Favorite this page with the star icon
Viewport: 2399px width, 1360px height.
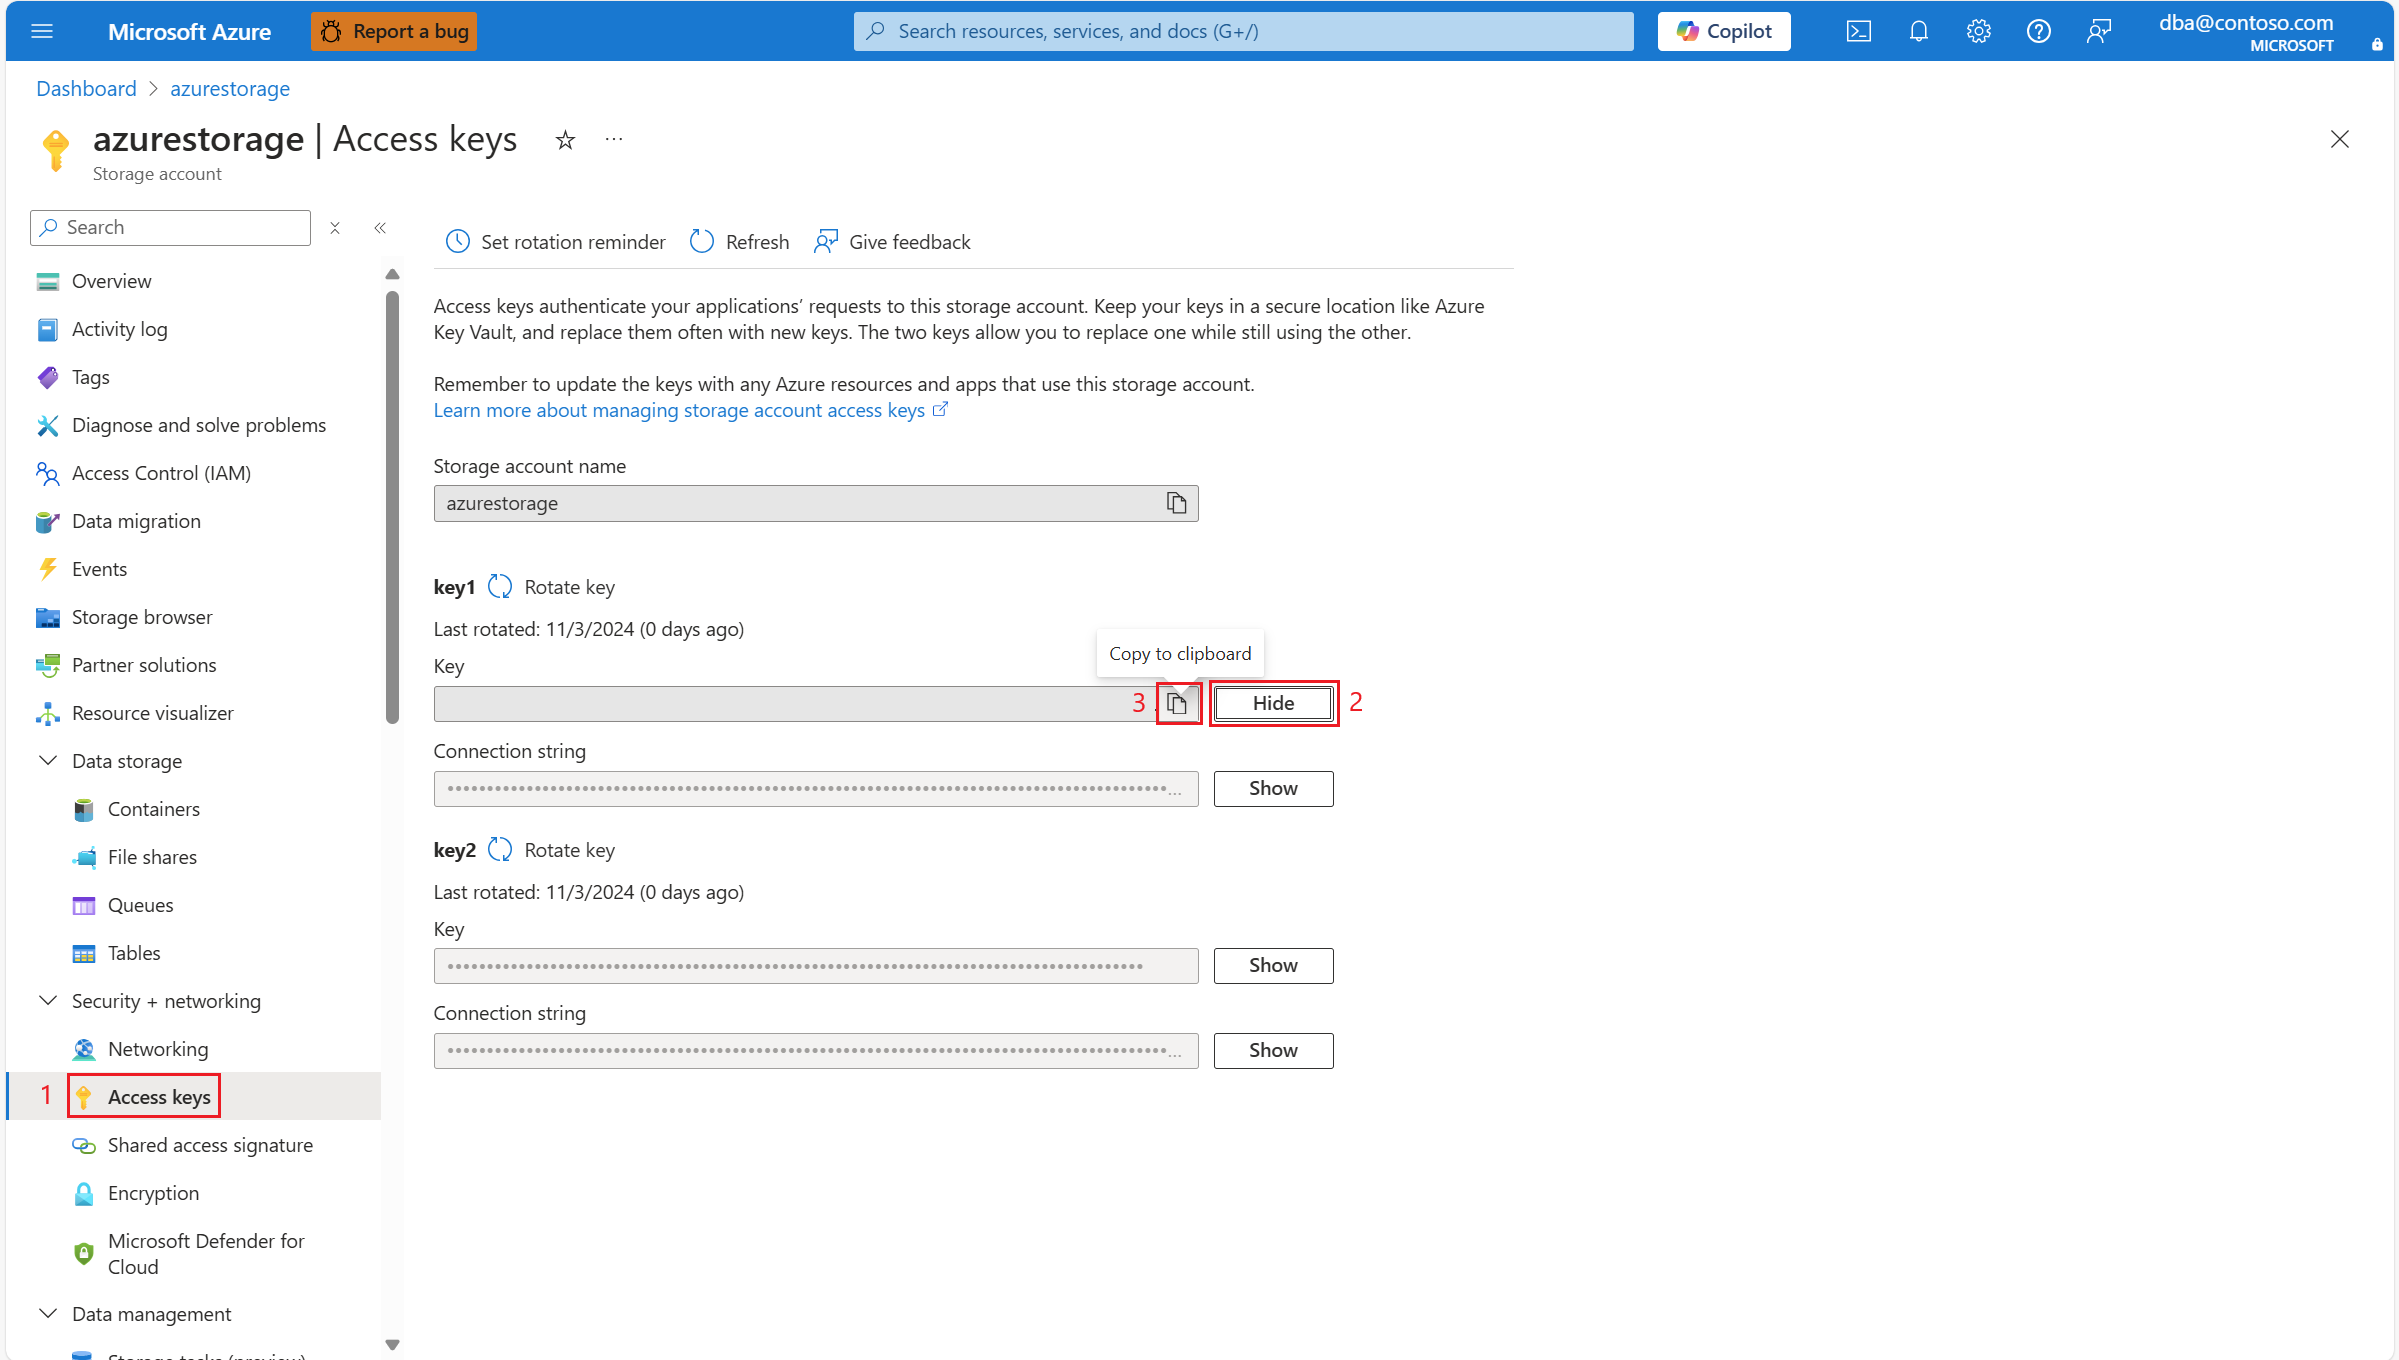[x=565, y=140]
